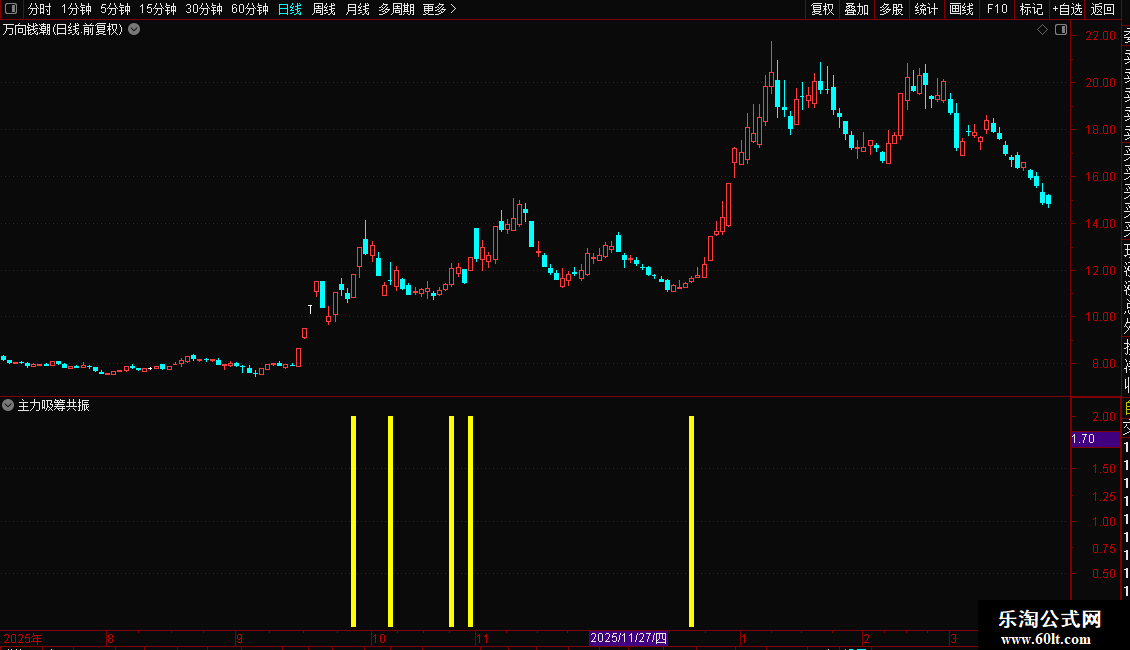Switch to 分时 intraday view
This screenshot has width=1130, height=650.
[x=40, y=9]
